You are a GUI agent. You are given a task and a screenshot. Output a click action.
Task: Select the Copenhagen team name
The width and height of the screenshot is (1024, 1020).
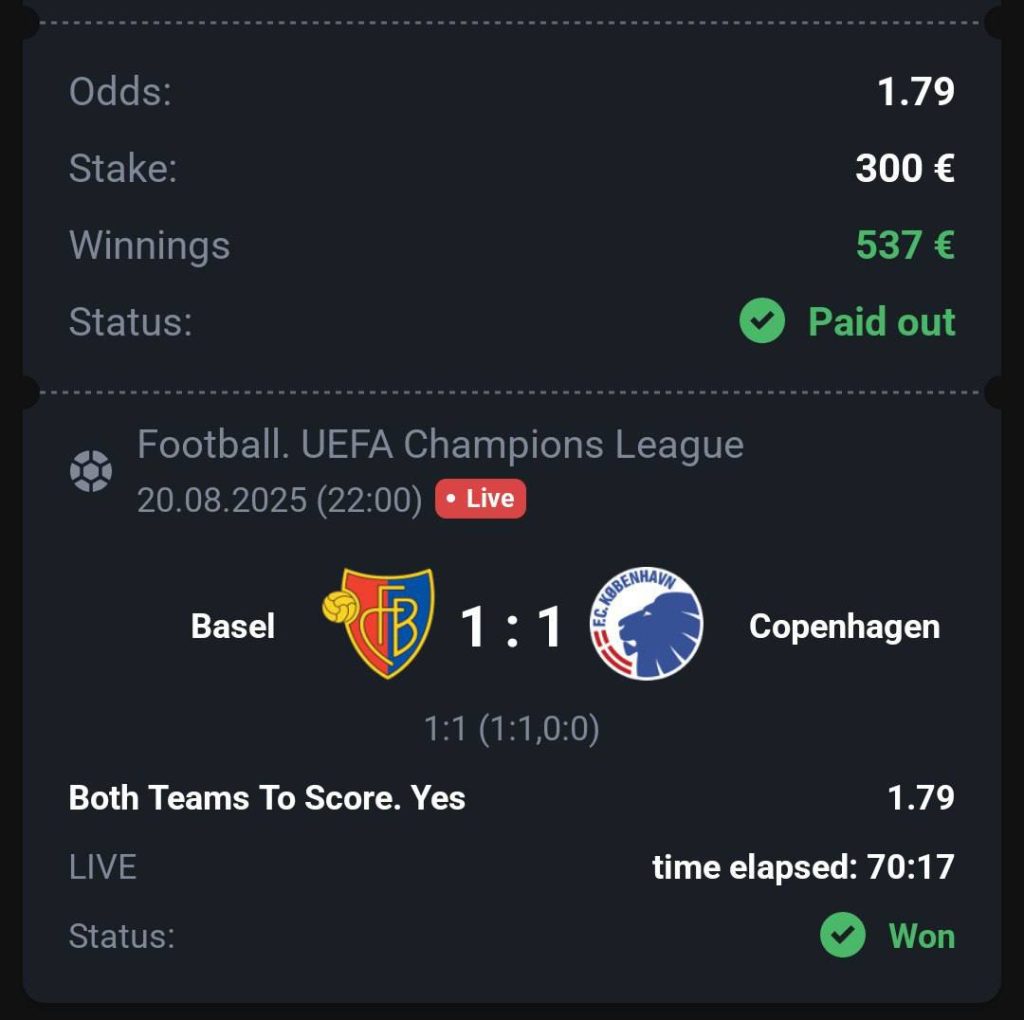844,626
